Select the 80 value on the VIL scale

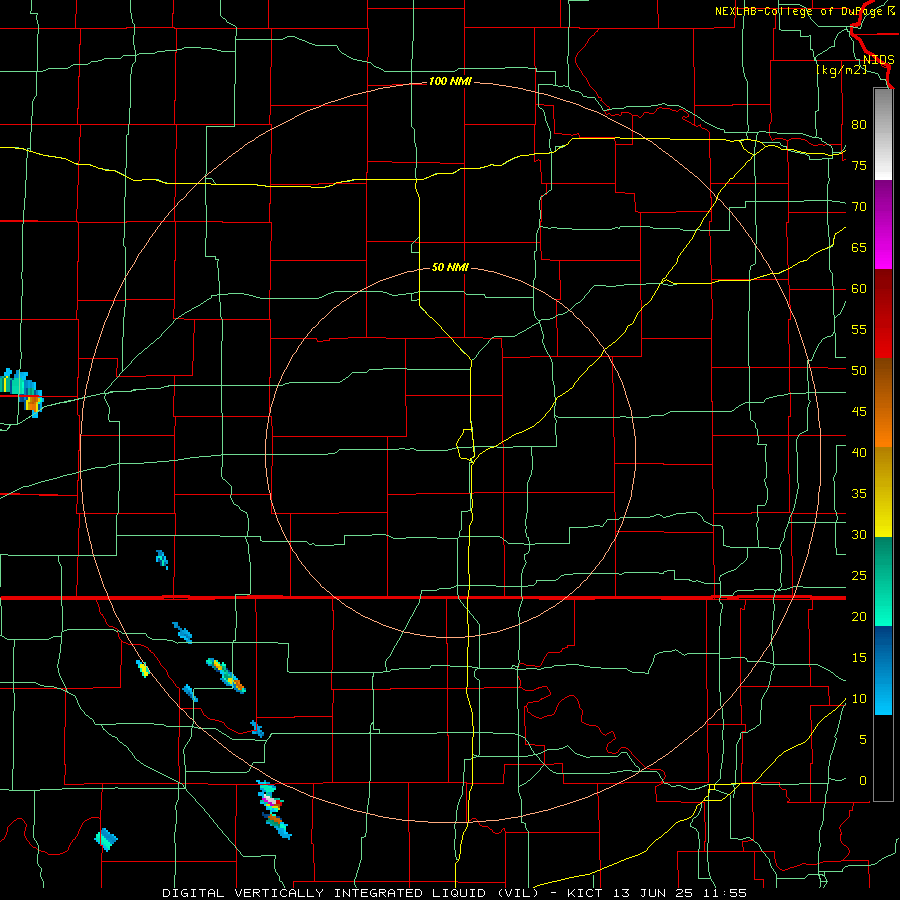tap(859, 125)
